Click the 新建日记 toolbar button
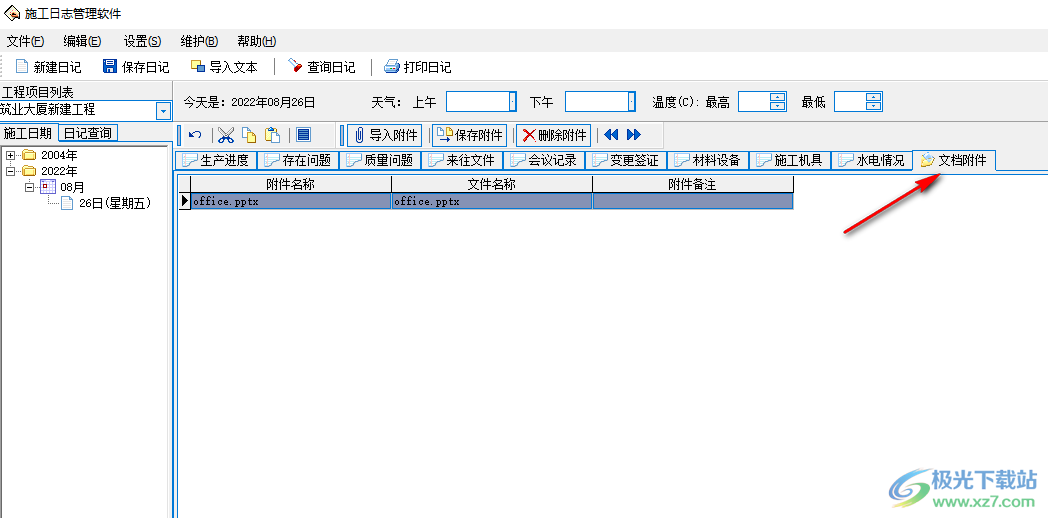Image resolution: width=1048 pixels, height=518 pixels. pos(48,67)
